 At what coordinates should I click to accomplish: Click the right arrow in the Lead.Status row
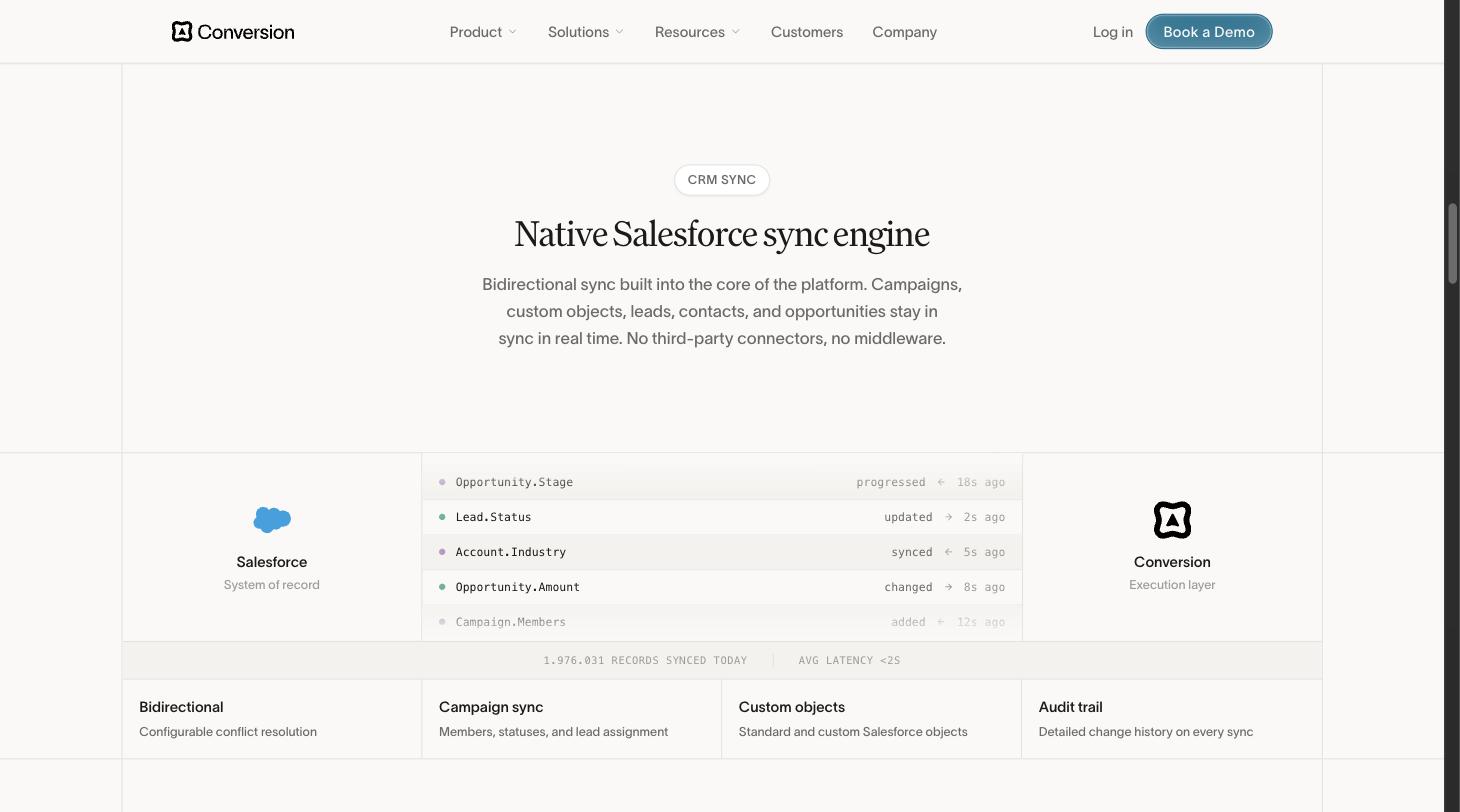(948, 517)
